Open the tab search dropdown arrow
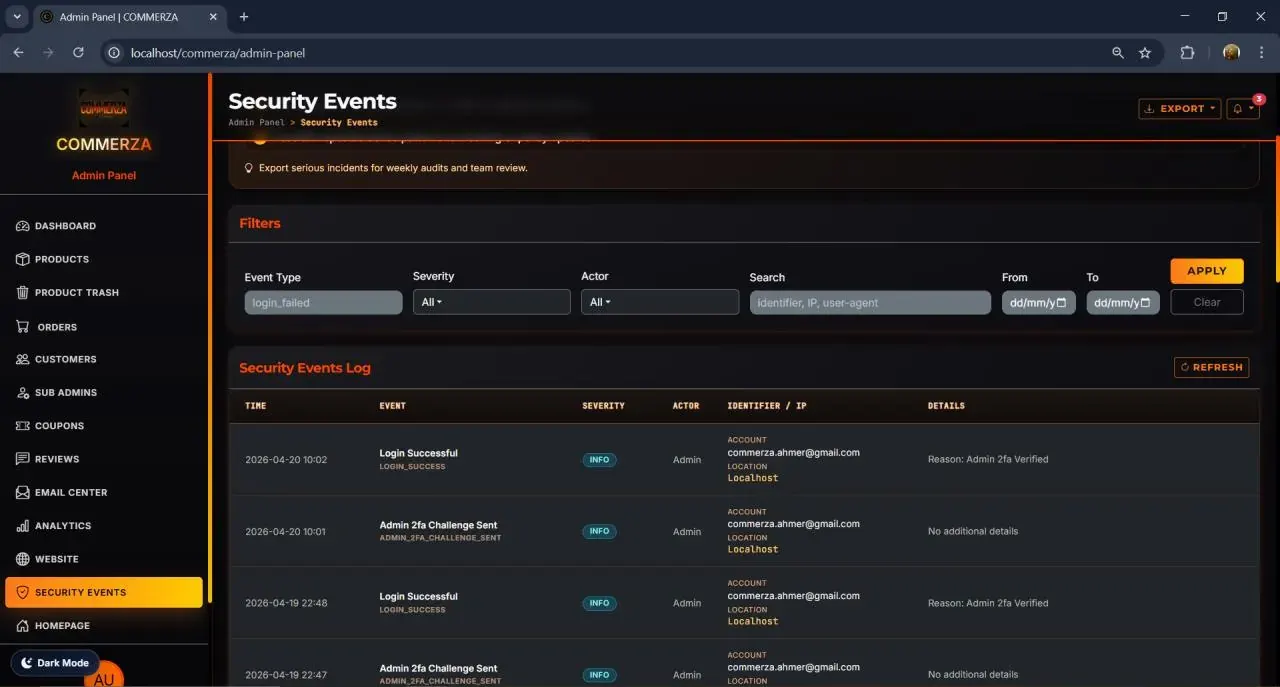This screenshot has width=1280, height=687. (x=17, y=17)
